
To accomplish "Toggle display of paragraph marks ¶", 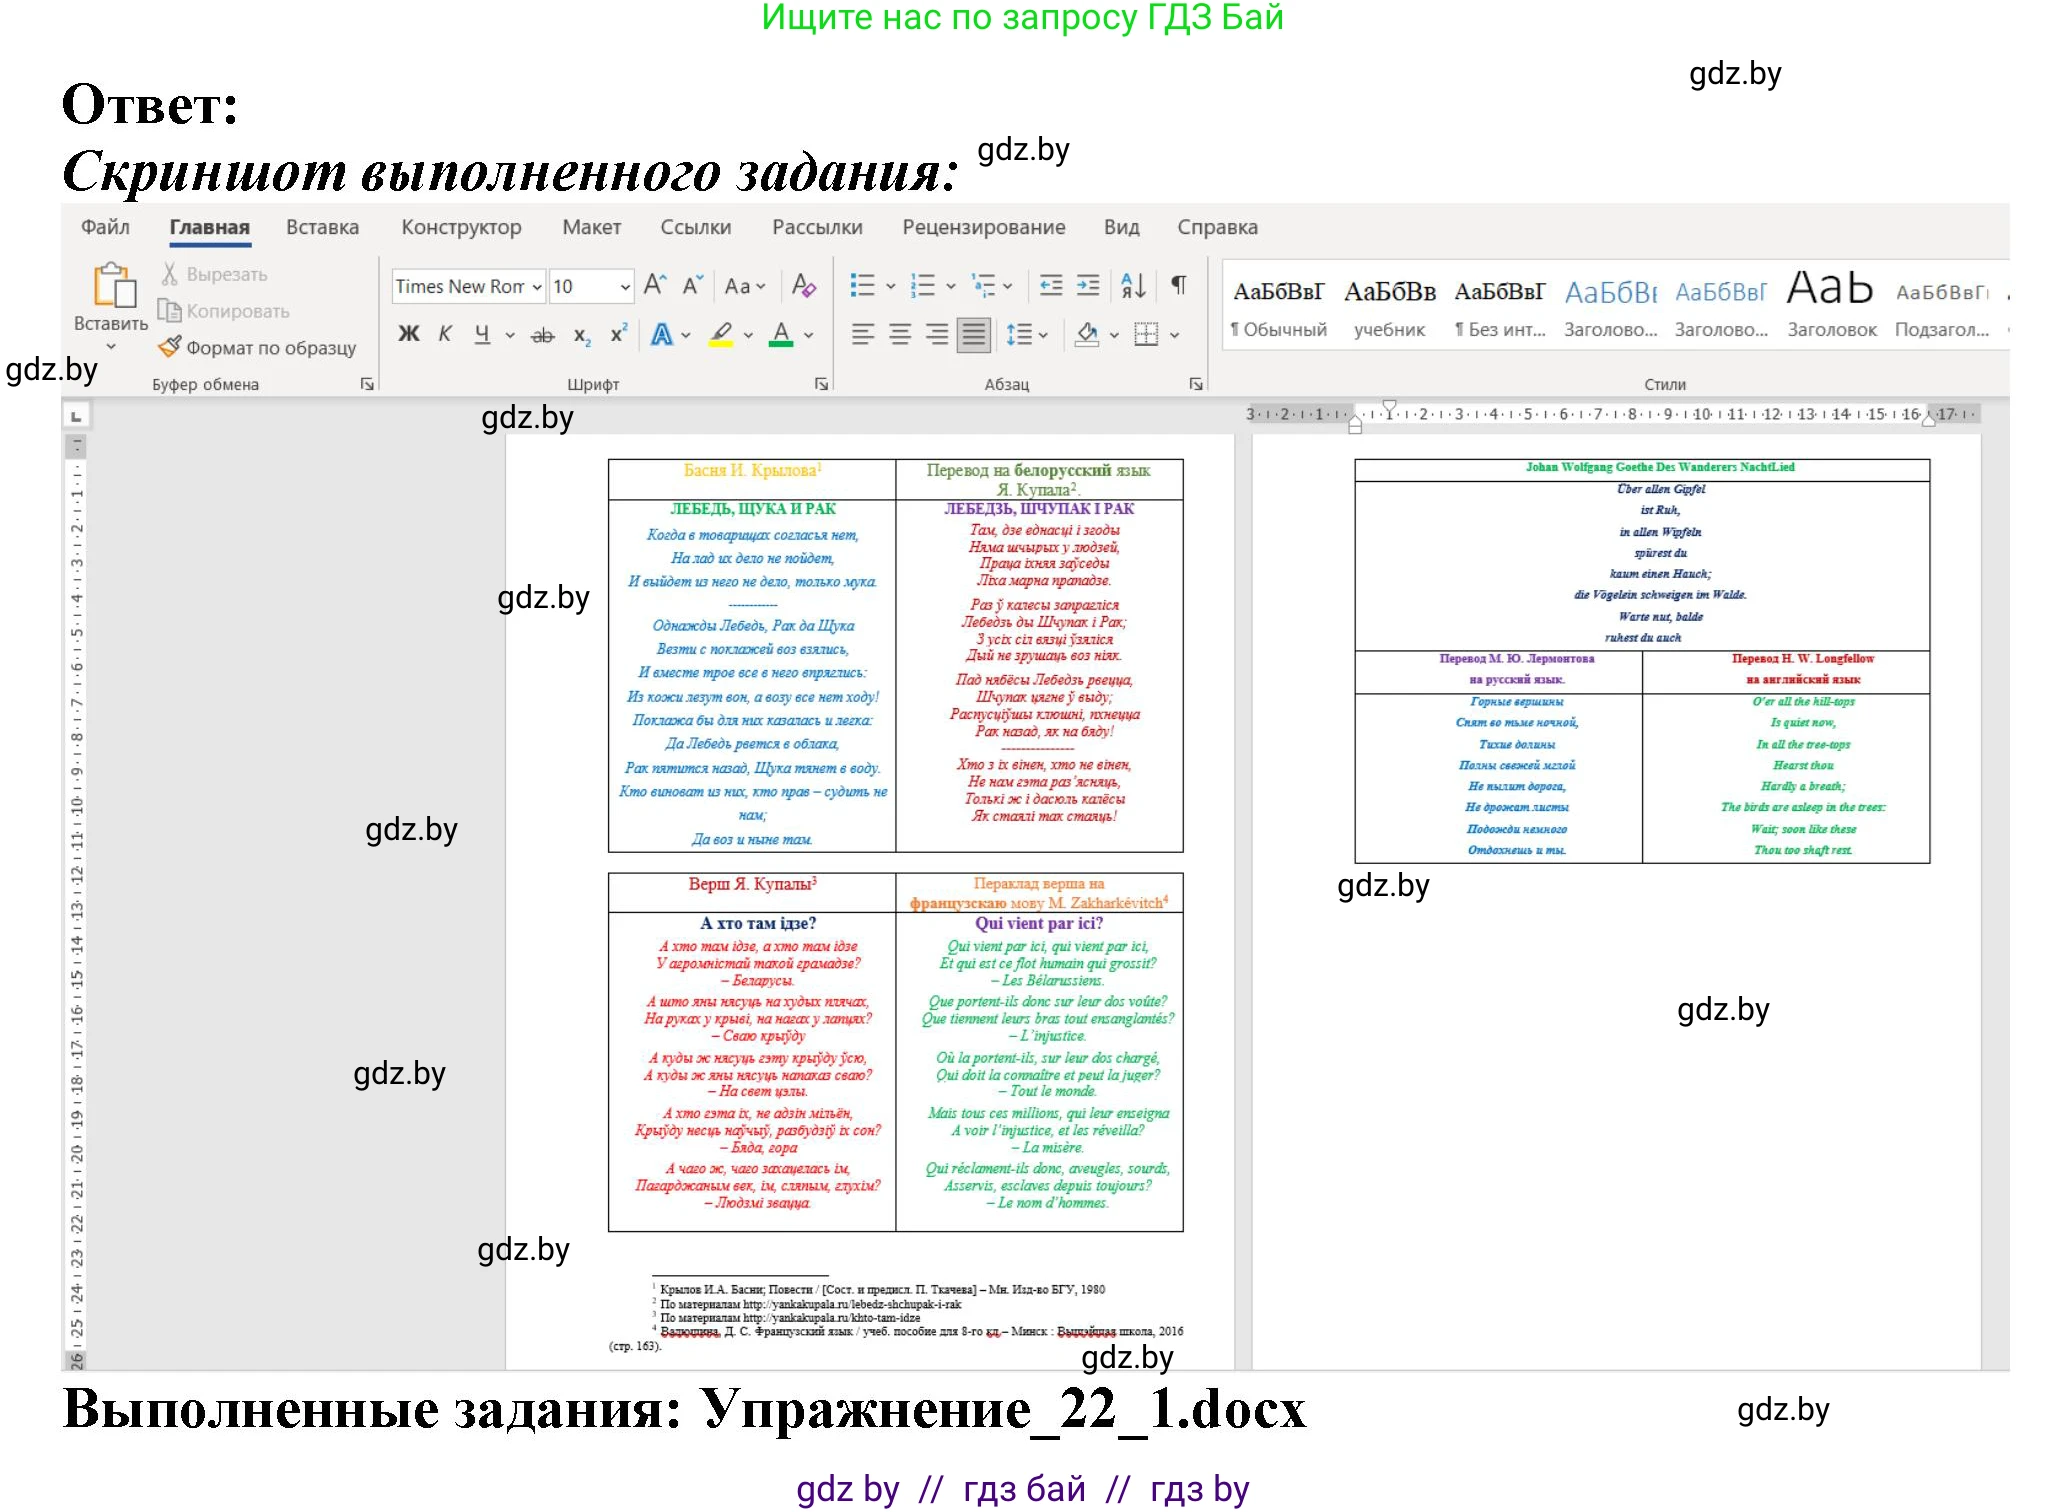I will pyautogui.click(x=1179, y=286).
